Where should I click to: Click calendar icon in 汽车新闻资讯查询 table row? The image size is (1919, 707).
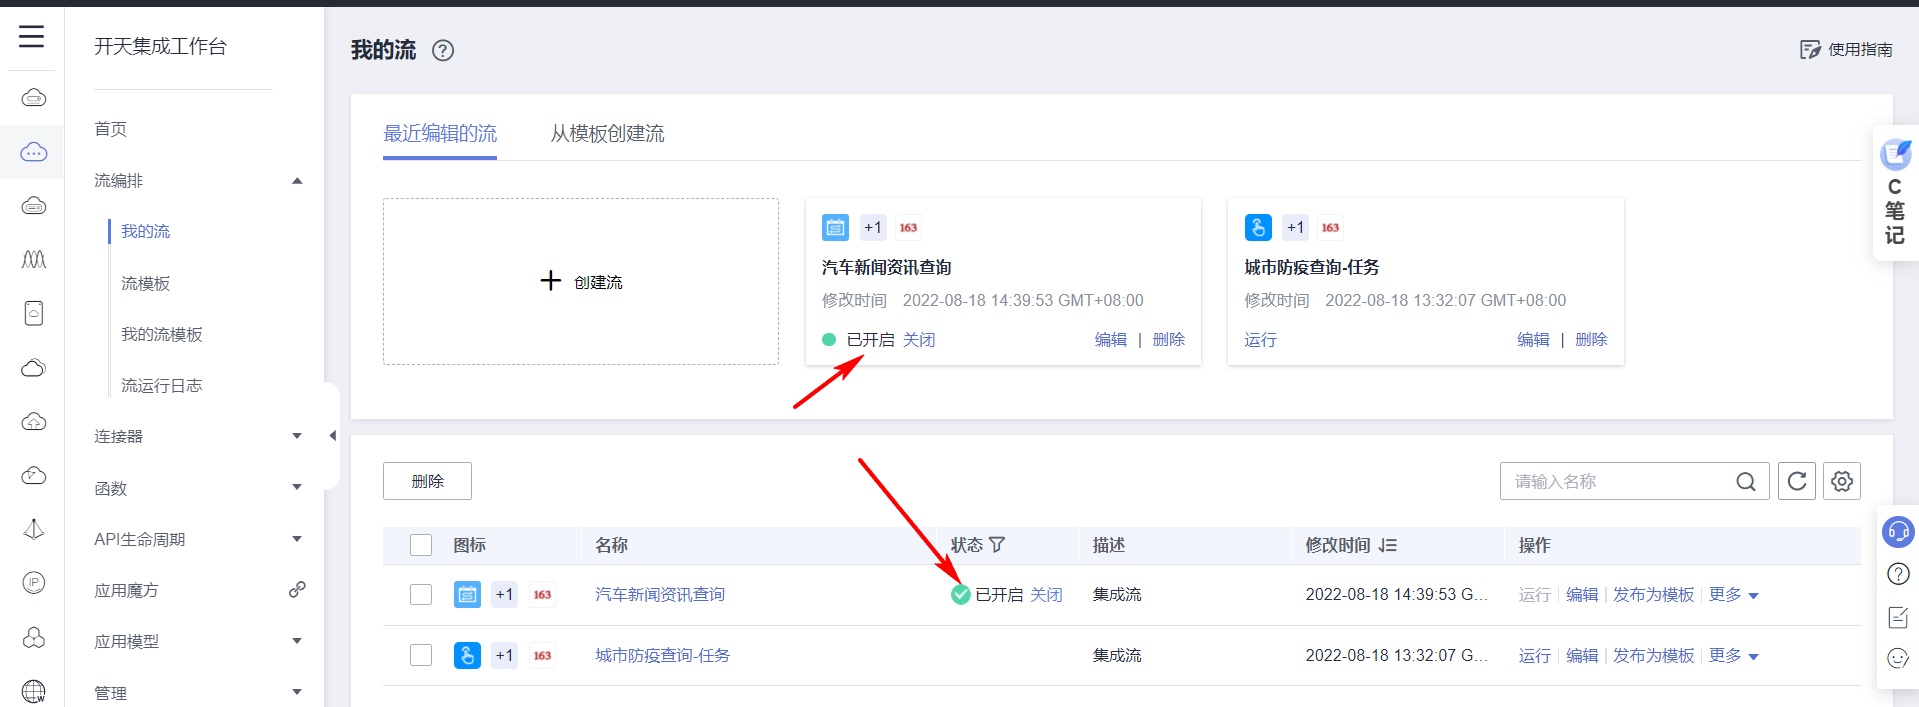click(x=467, y=594)
